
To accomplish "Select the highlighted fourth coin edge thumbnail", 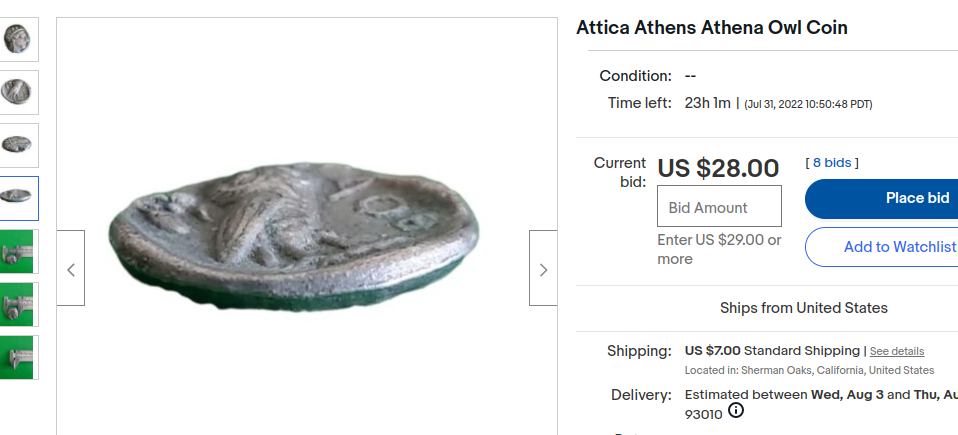I will (17, 197).
